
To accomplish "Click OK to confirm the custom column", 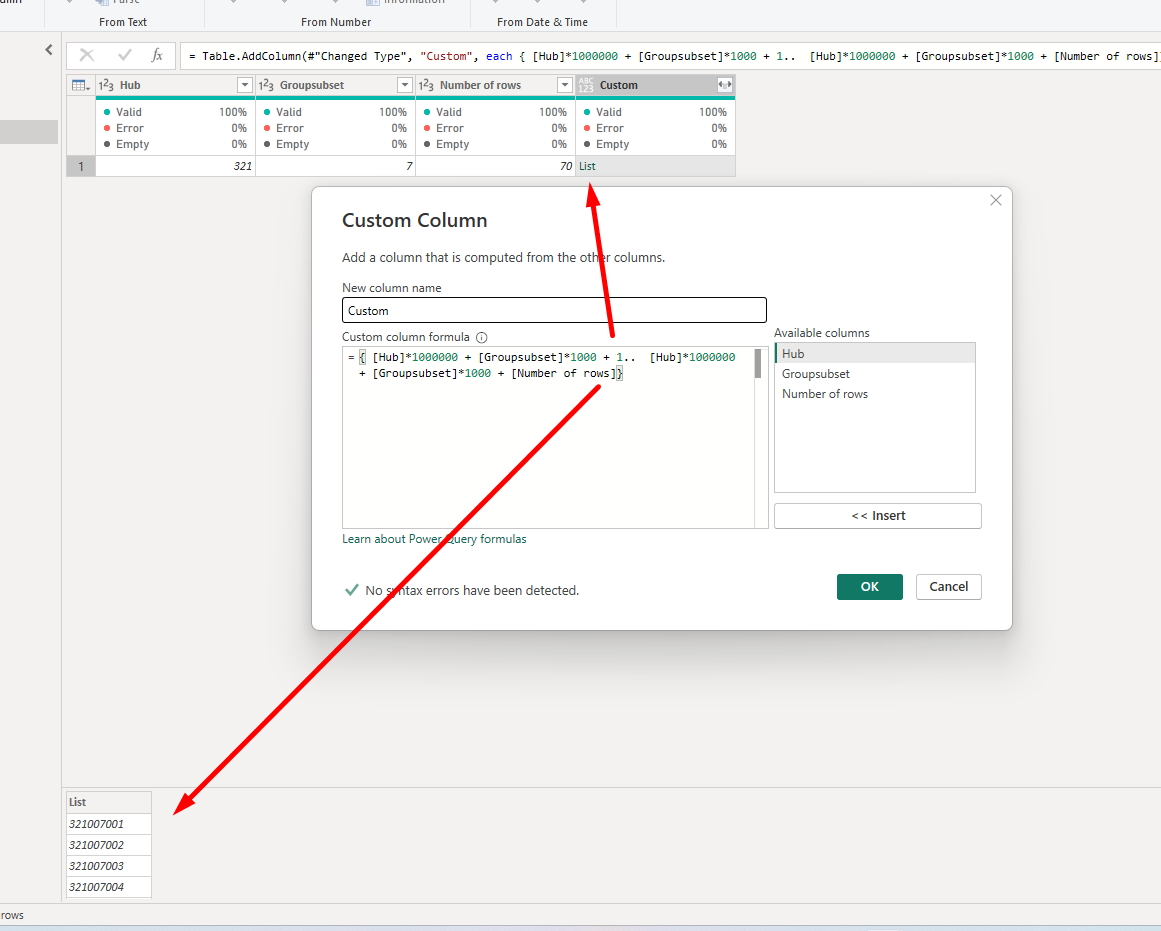I will pos(869,587).
